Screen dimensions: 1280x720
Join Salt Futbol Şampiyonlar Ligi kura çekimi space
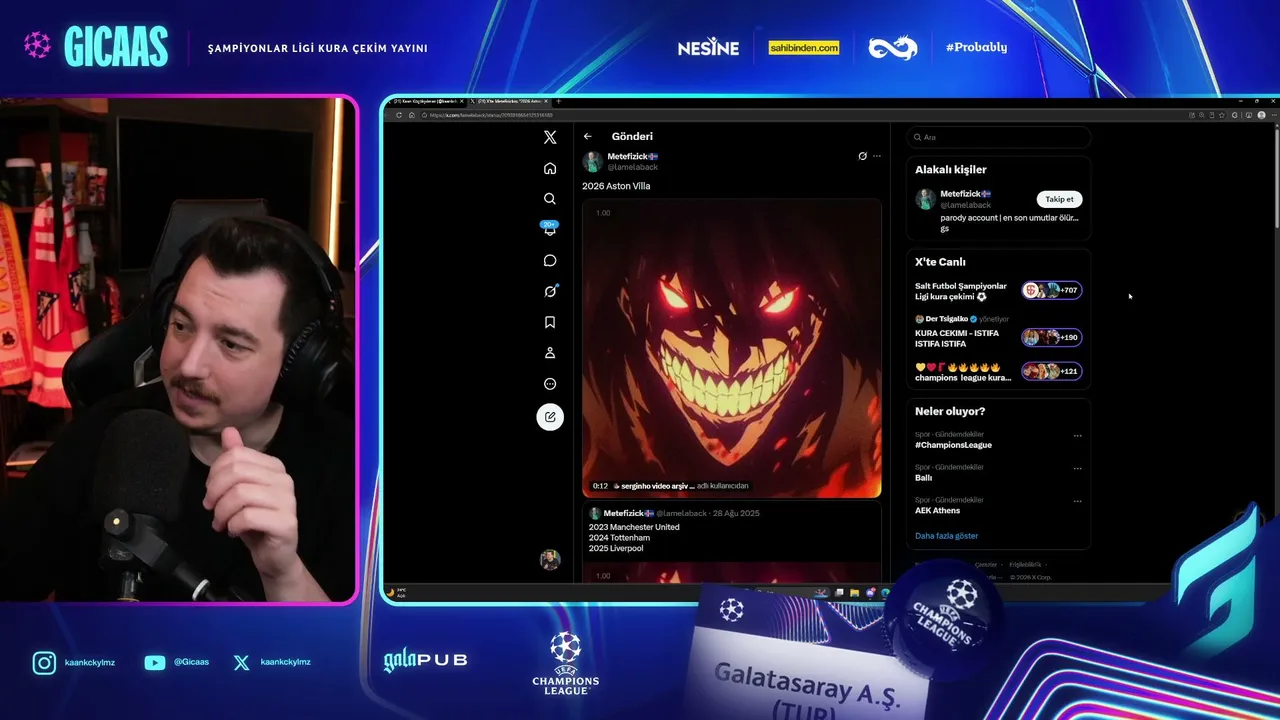tap(961, 291)
